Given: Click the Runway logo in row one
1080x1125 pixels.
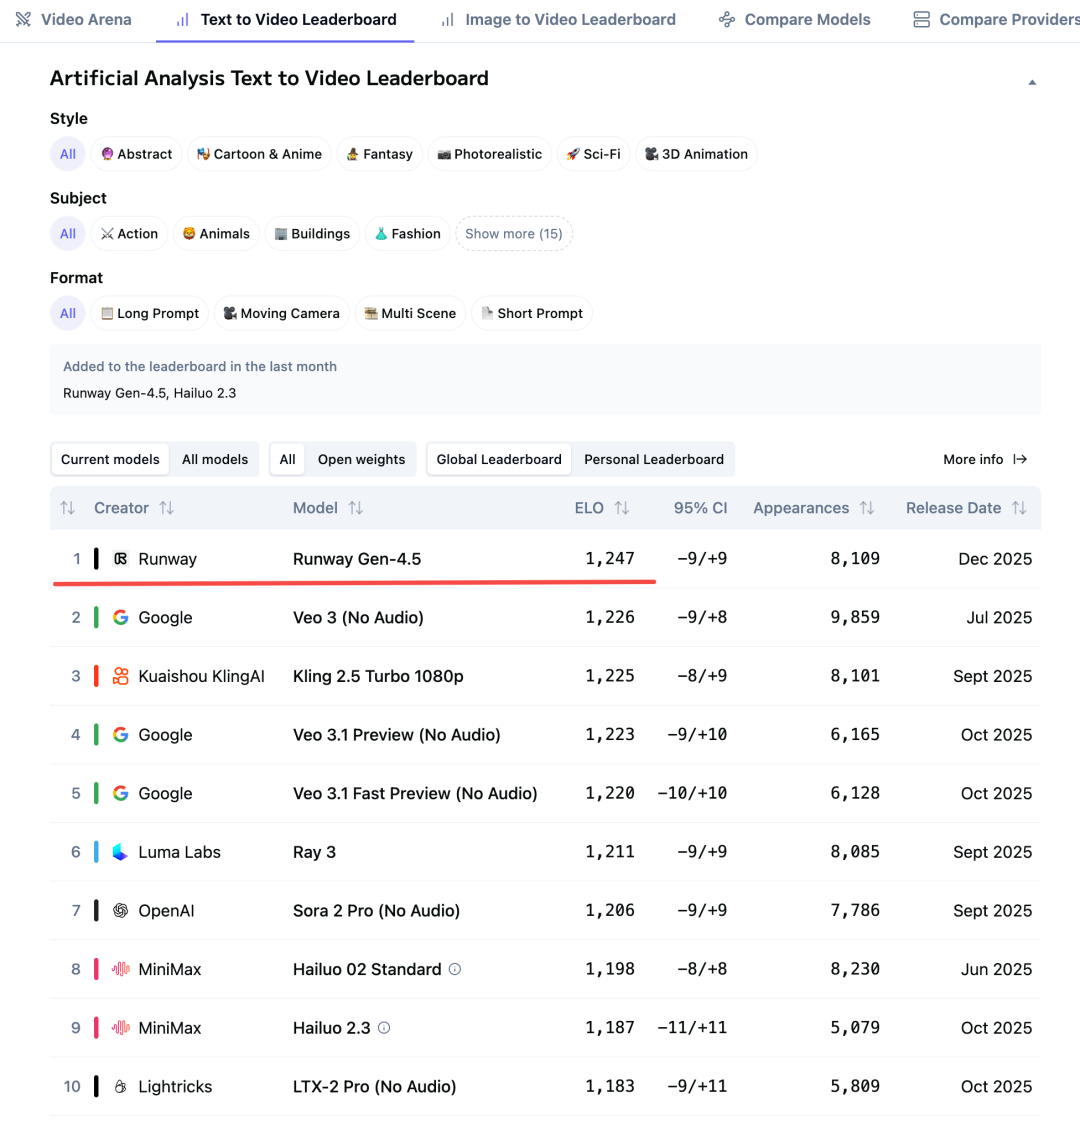Looking at the screenshot, I should tap(121, 559).
